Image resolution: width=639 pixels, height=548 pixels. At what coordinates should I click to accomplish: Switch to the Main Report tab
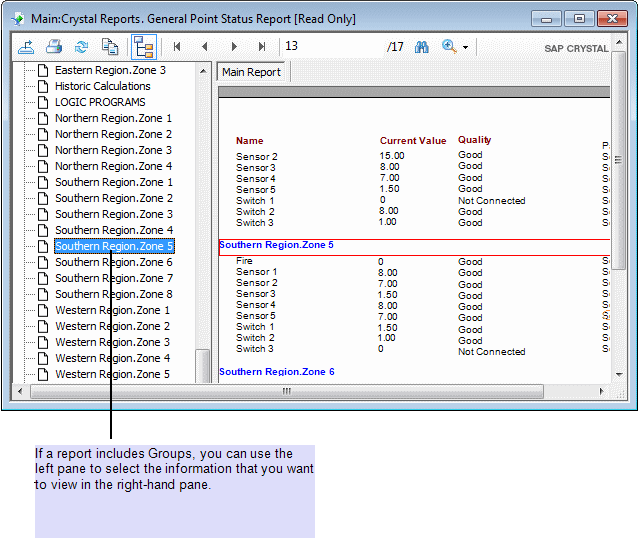[x=251, y=72]
